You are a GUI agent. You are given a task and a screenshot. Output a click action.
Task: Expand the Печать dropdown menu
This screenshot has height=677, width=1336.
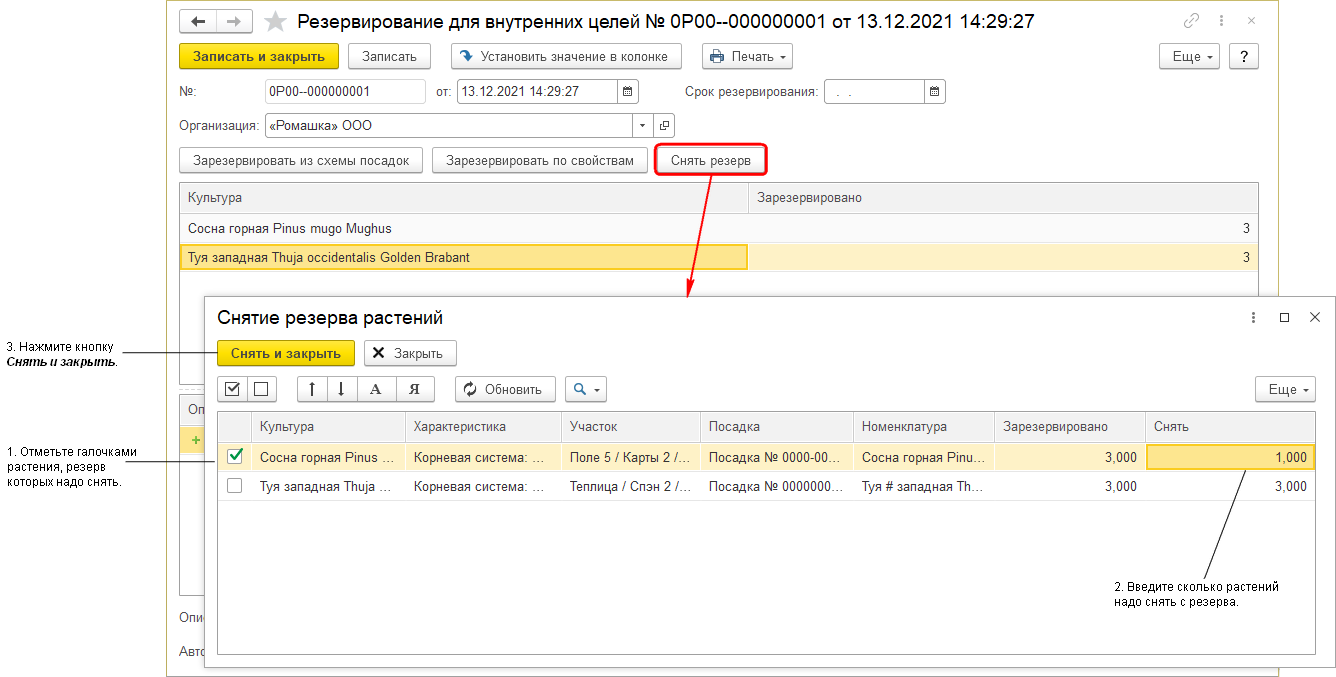coord(747,57)
